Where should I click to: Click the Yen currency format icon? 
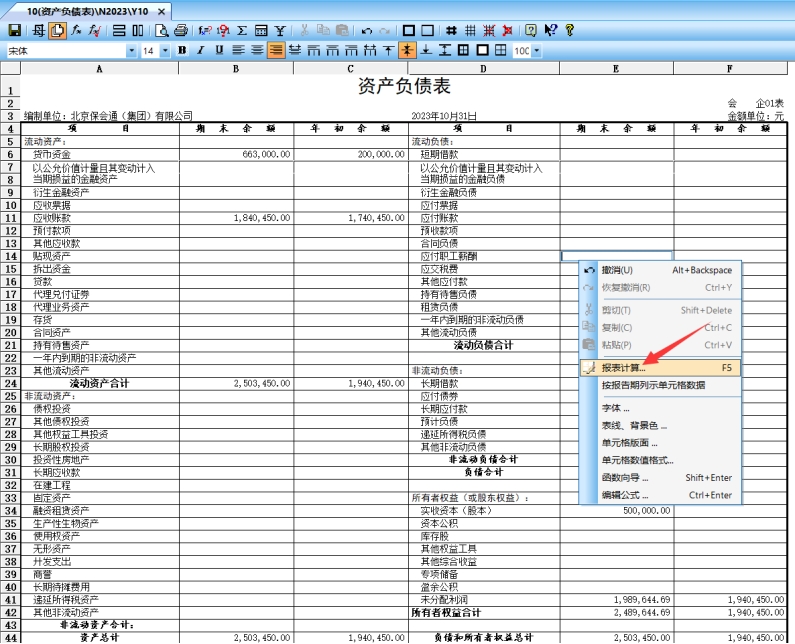(x=279, y=31)
